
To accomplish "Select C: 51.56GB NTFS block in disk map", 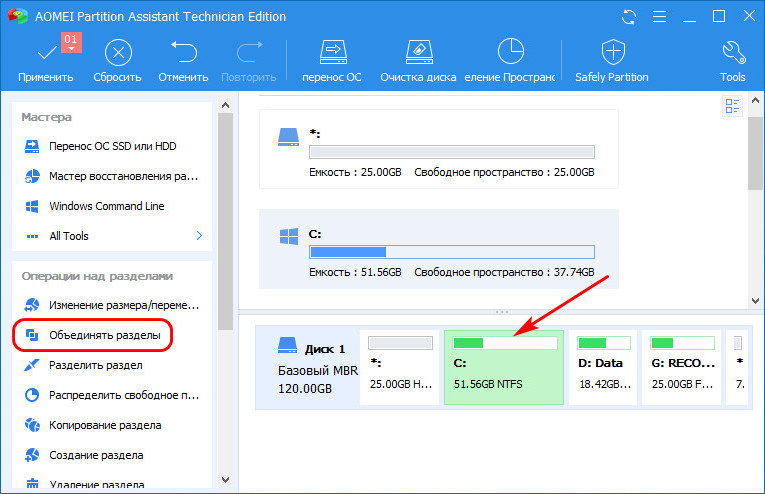I will click(504, 367).
